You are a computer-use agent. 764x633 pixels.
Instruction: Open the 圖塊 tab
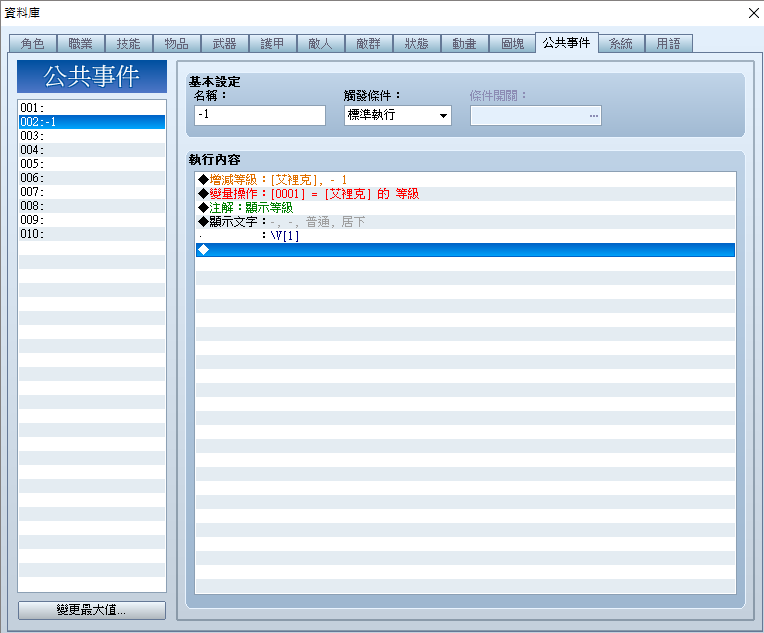(512, 43)
